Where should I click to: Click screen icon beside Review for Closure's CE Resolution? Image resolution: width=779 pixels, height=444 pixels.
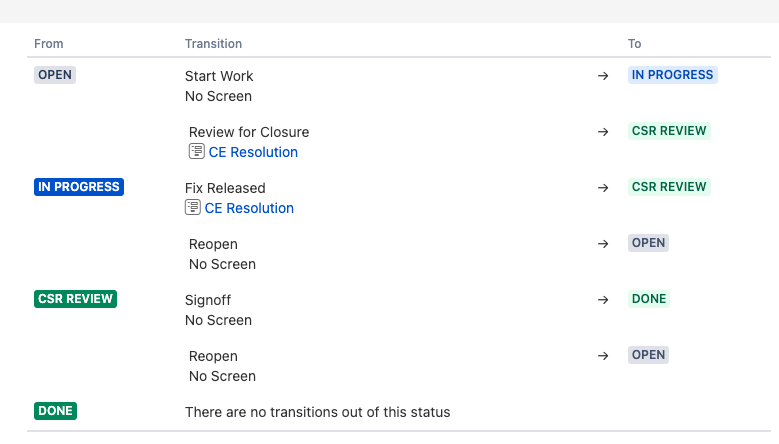tap(196, 152)
